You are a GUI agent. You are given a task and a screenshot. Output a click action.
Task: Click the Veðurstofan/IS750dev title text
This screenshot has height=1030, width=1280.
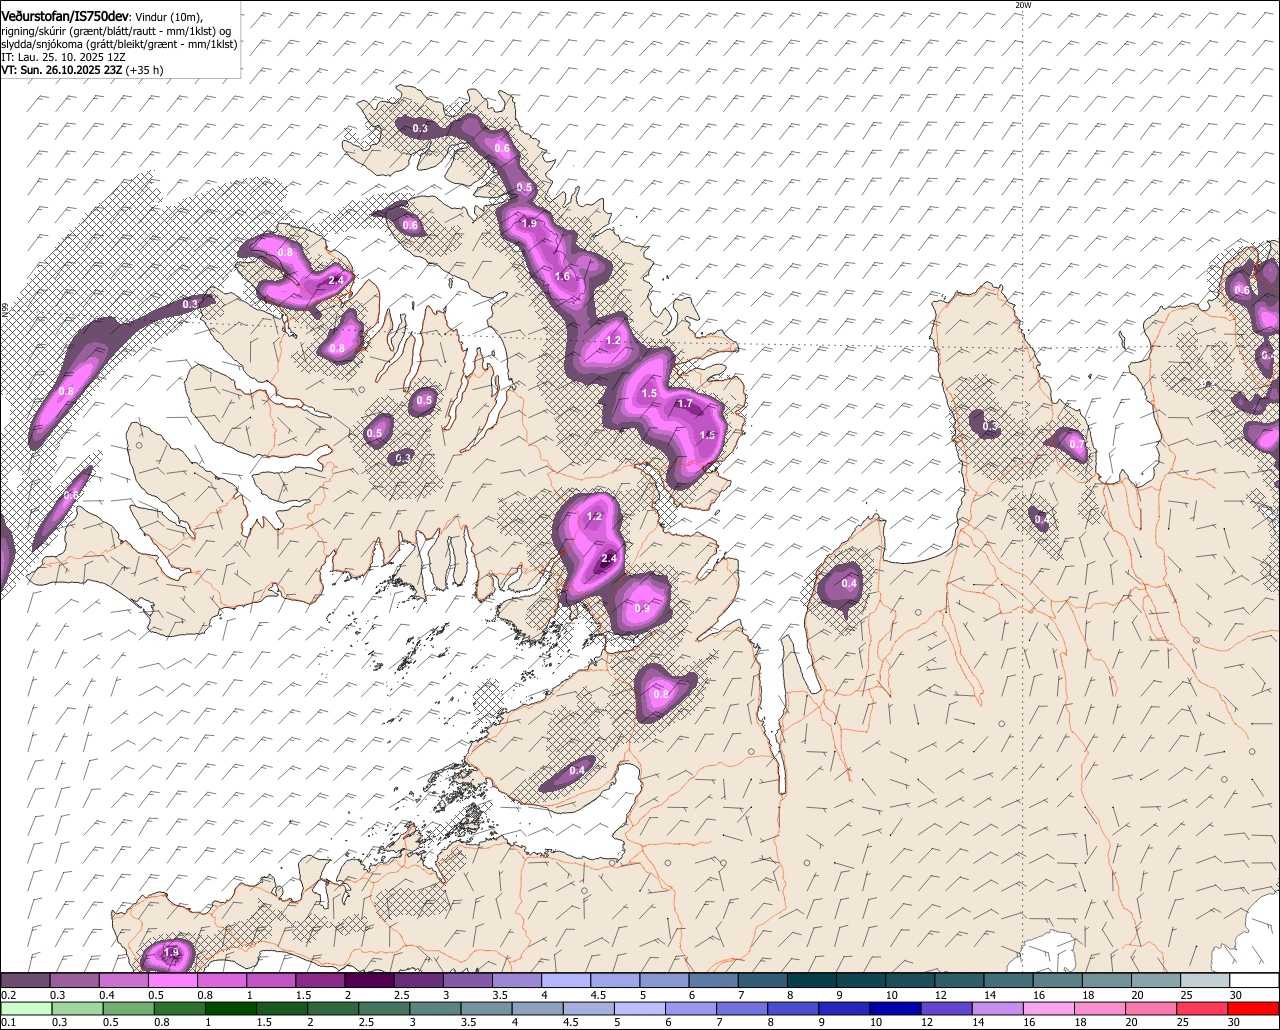[64, 16]
